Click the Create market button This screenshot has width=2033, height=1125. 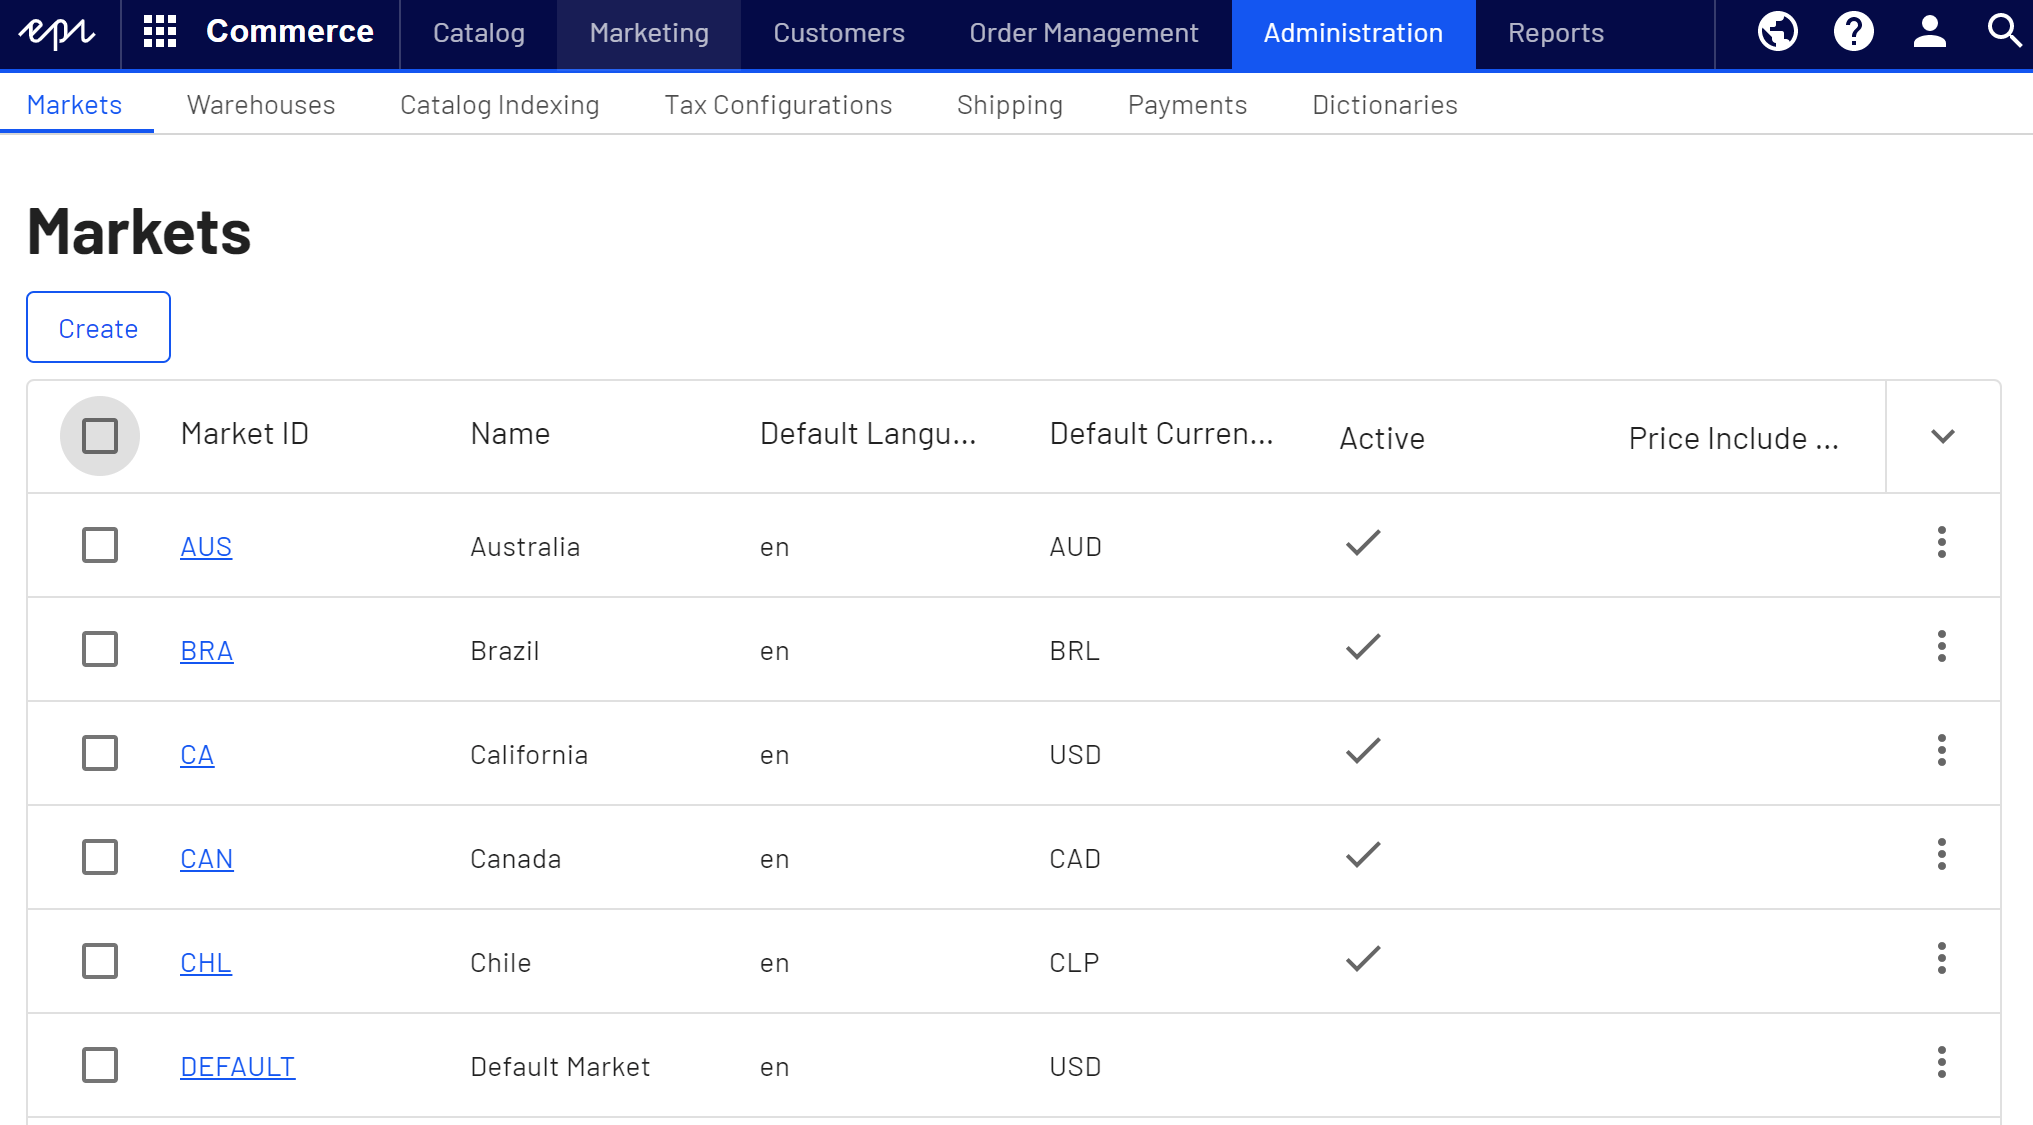(x=98, y=328)
